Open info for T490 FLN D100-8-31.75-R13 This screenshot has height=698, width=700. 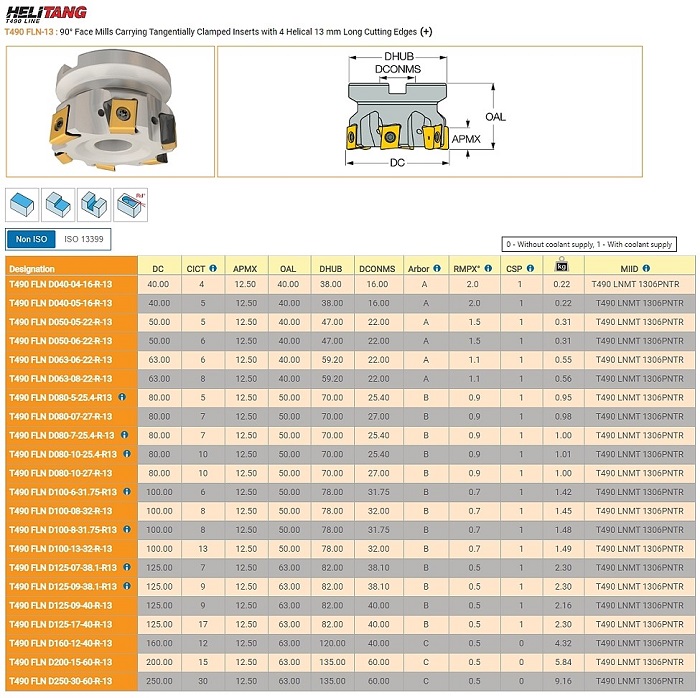point(127,529)
